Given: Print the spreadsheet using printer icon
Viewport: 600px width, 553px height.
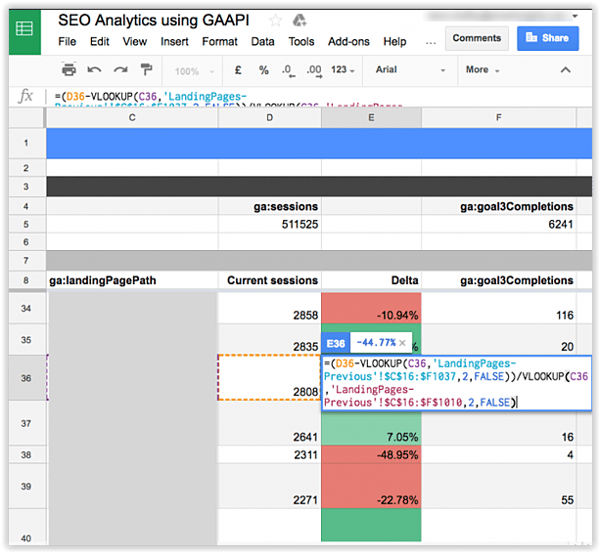Looking at the screenshot, I should click(x=69, y=70).
